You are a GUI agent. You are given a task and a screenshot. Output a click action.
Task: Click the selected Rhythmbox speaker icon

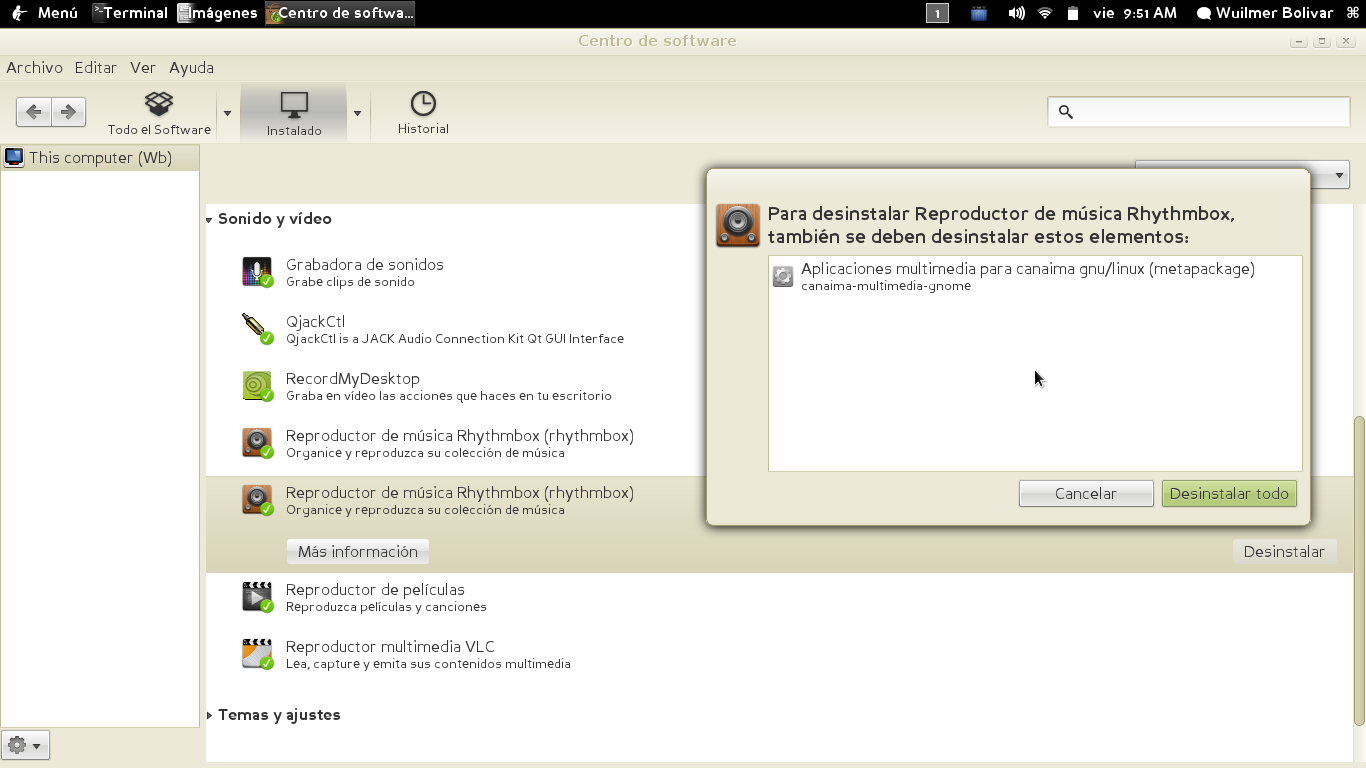(x=257, y=500)
